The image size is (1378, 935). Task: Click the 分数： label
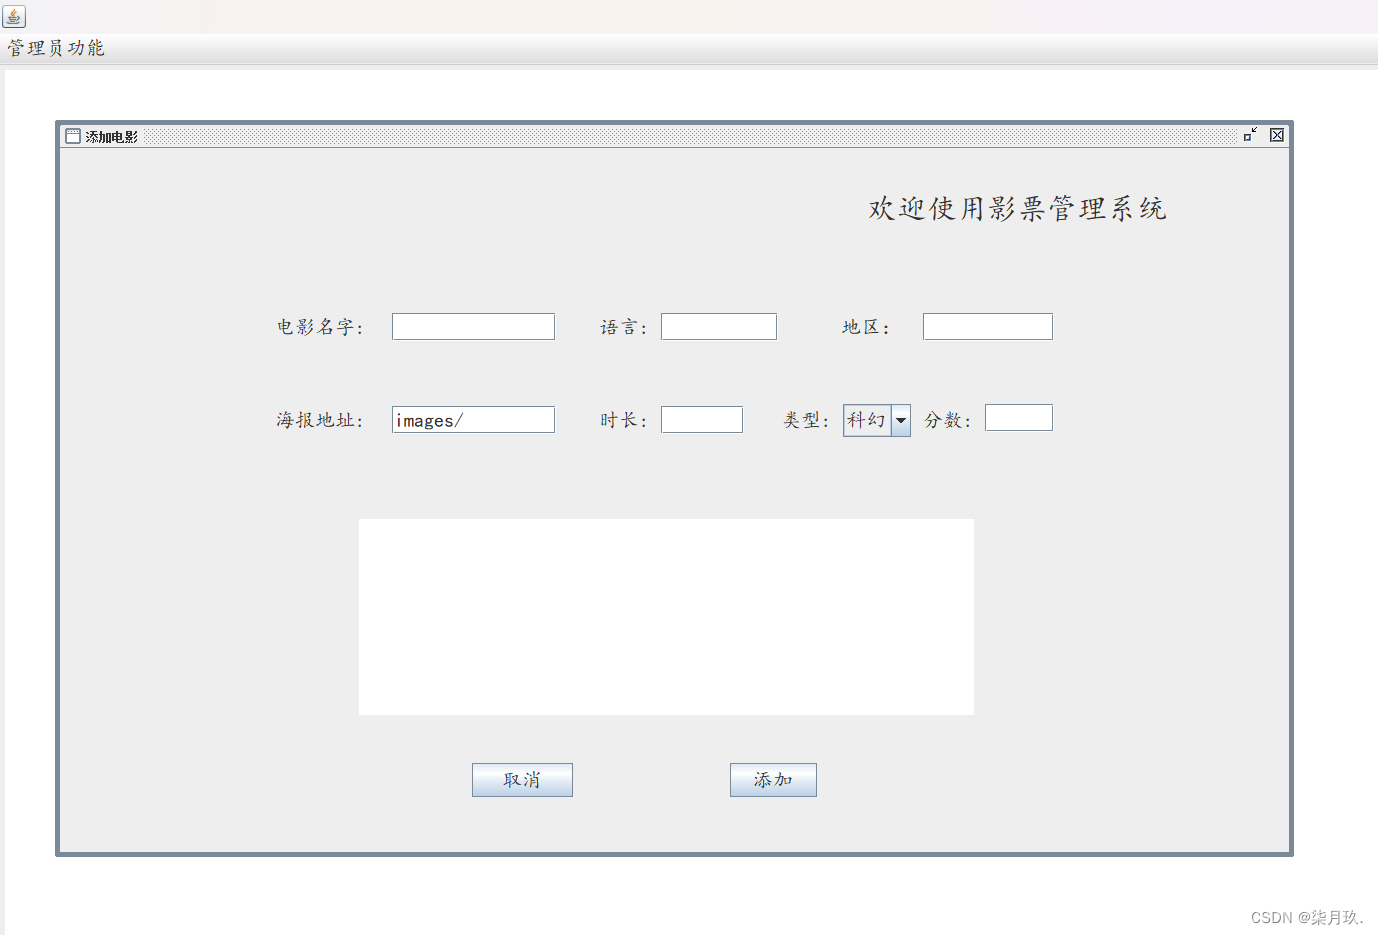pos(948,420)
